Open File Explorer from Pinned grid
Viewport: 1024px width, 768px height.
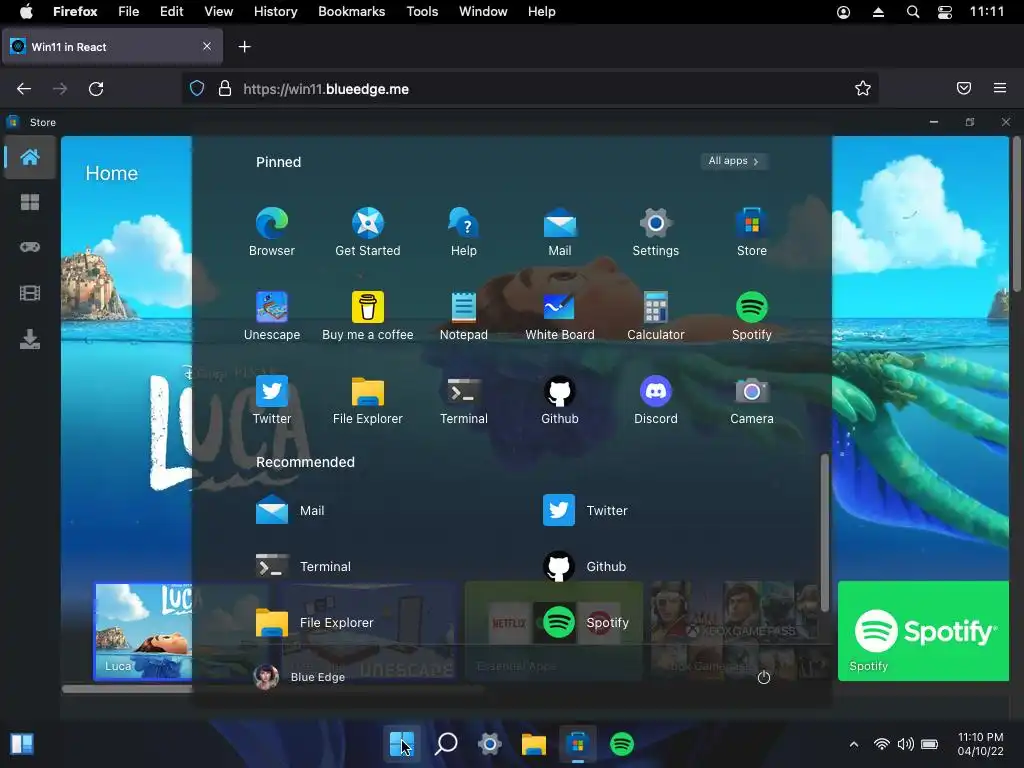tap(368, 400)
